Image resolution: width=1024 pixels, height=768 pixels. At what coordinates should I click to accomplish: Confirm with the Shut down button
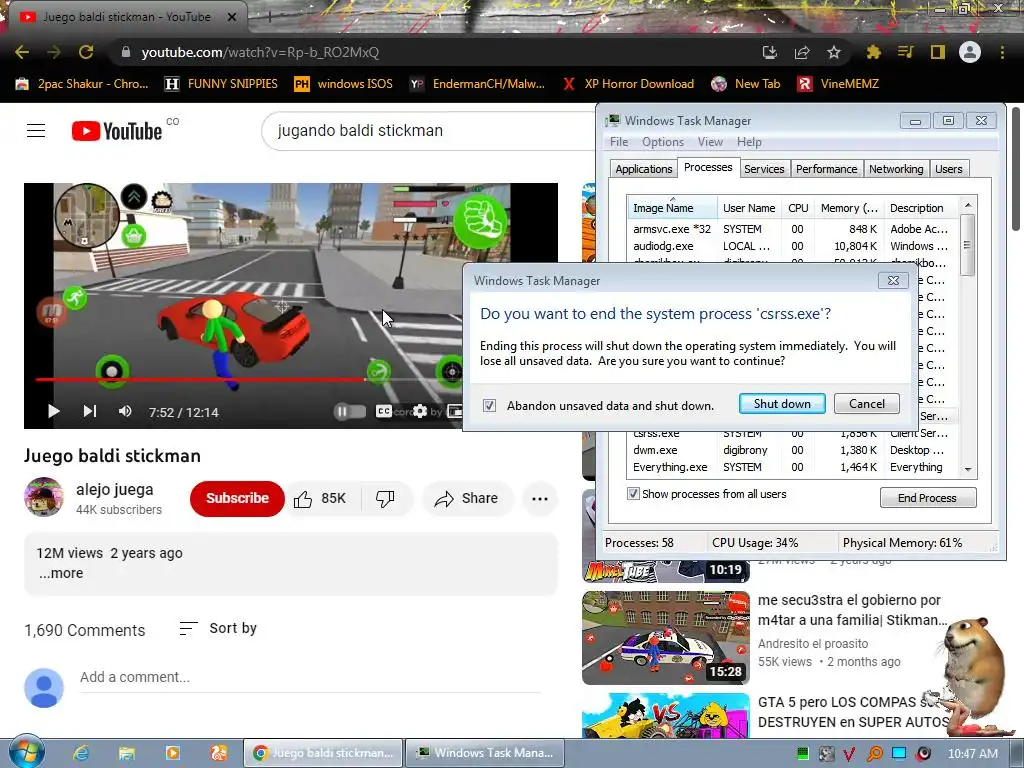782,404
